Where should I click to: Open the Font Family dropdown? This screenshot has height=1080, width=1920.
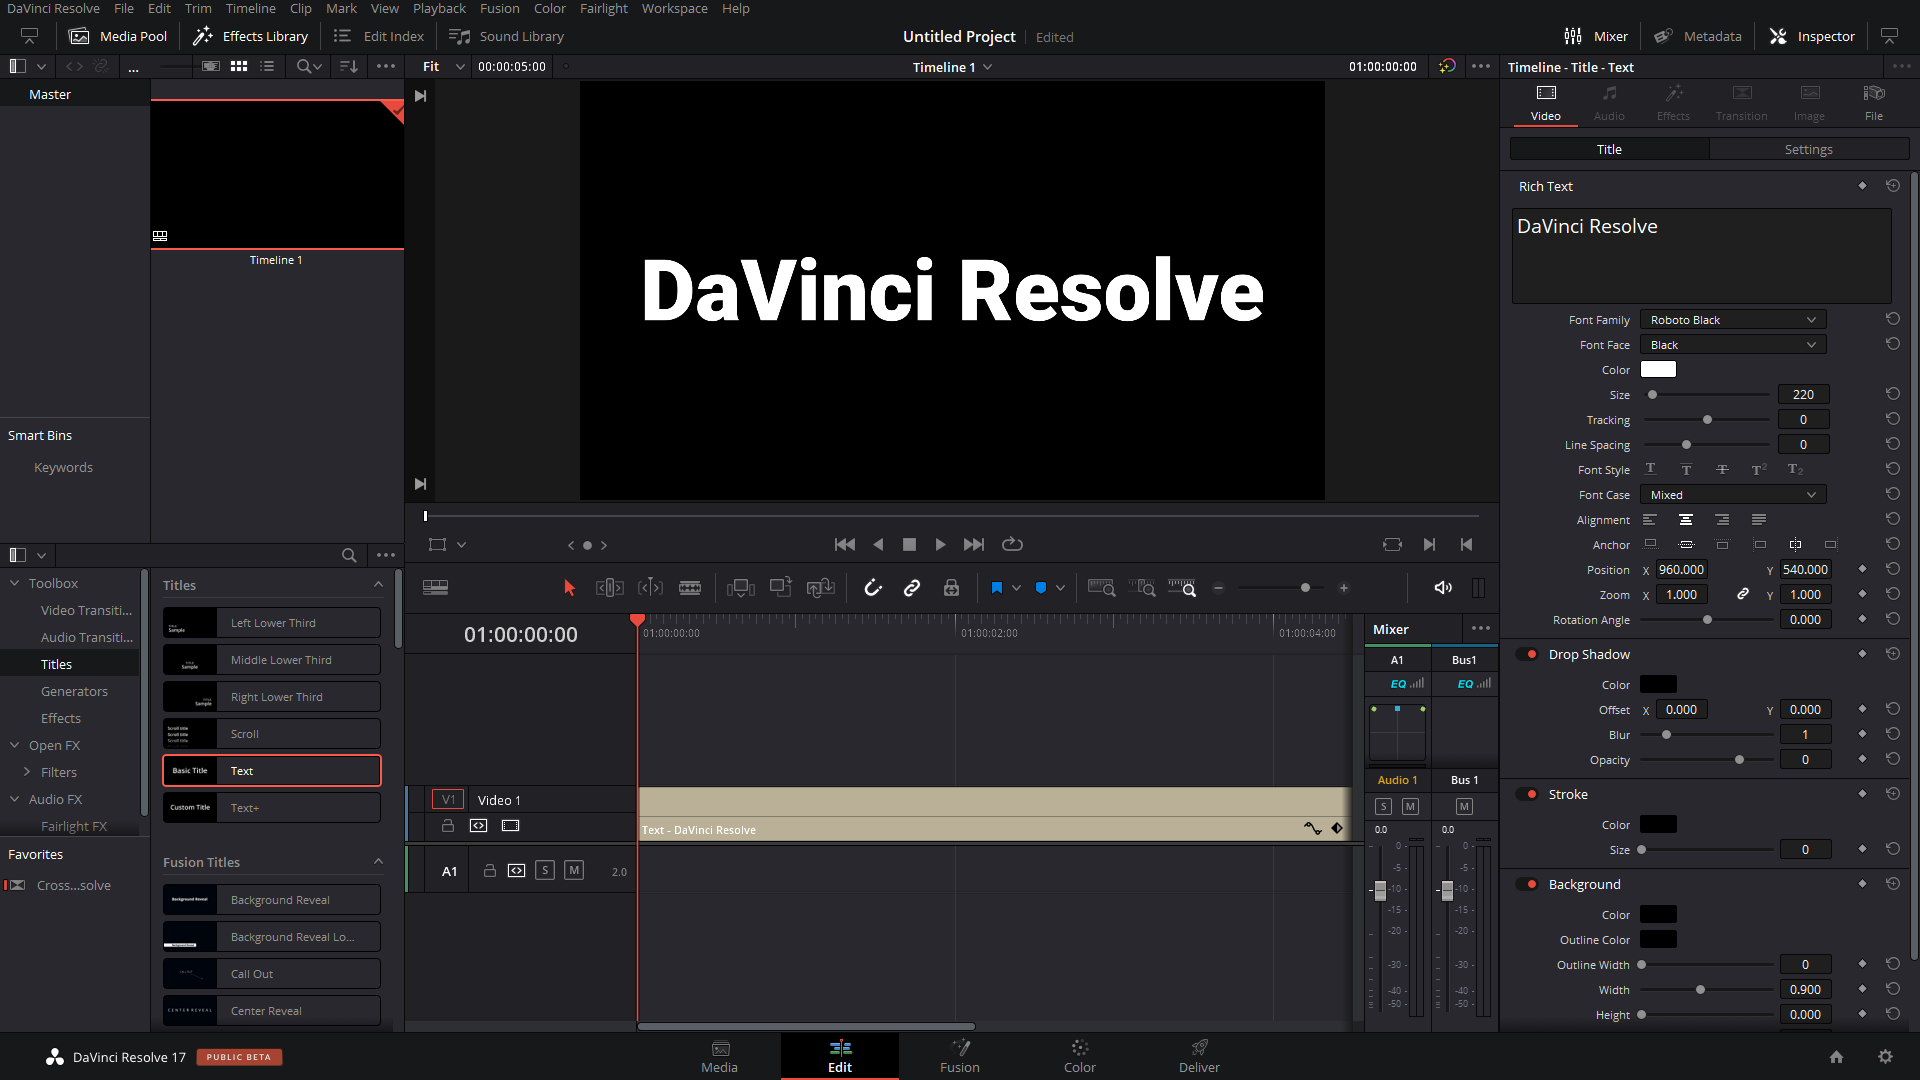click(1733, 320)
